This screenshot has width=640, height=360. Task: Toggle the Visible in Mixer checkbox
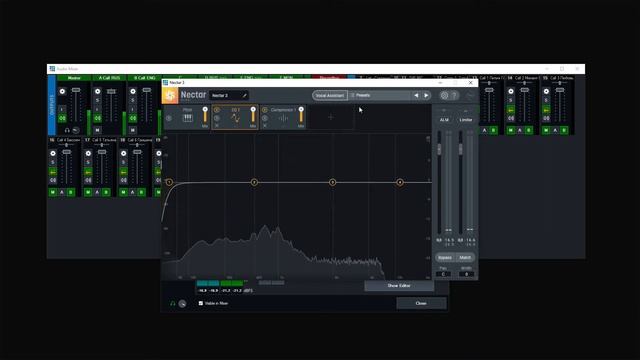pyautogui.click(x=200, y=303)
